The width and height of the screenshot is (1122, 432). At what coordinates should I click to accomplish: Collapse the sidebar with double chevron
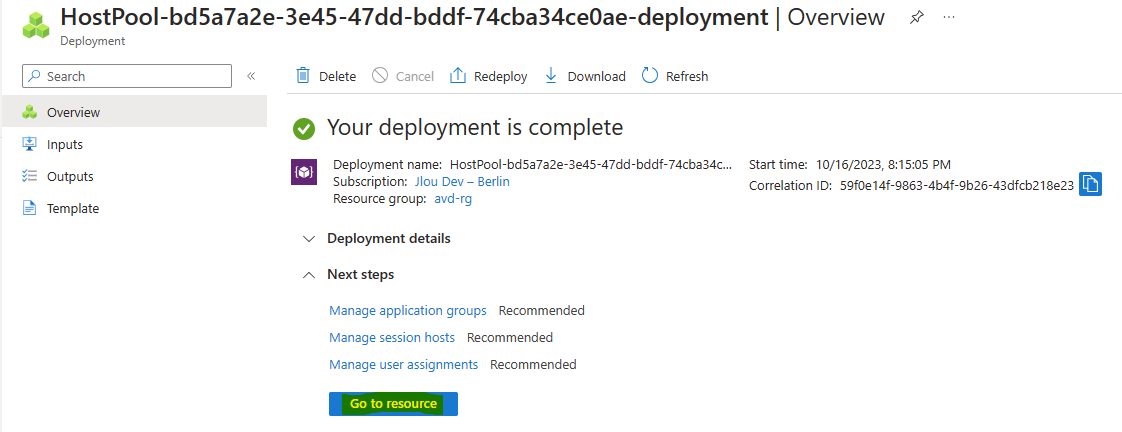251,77
